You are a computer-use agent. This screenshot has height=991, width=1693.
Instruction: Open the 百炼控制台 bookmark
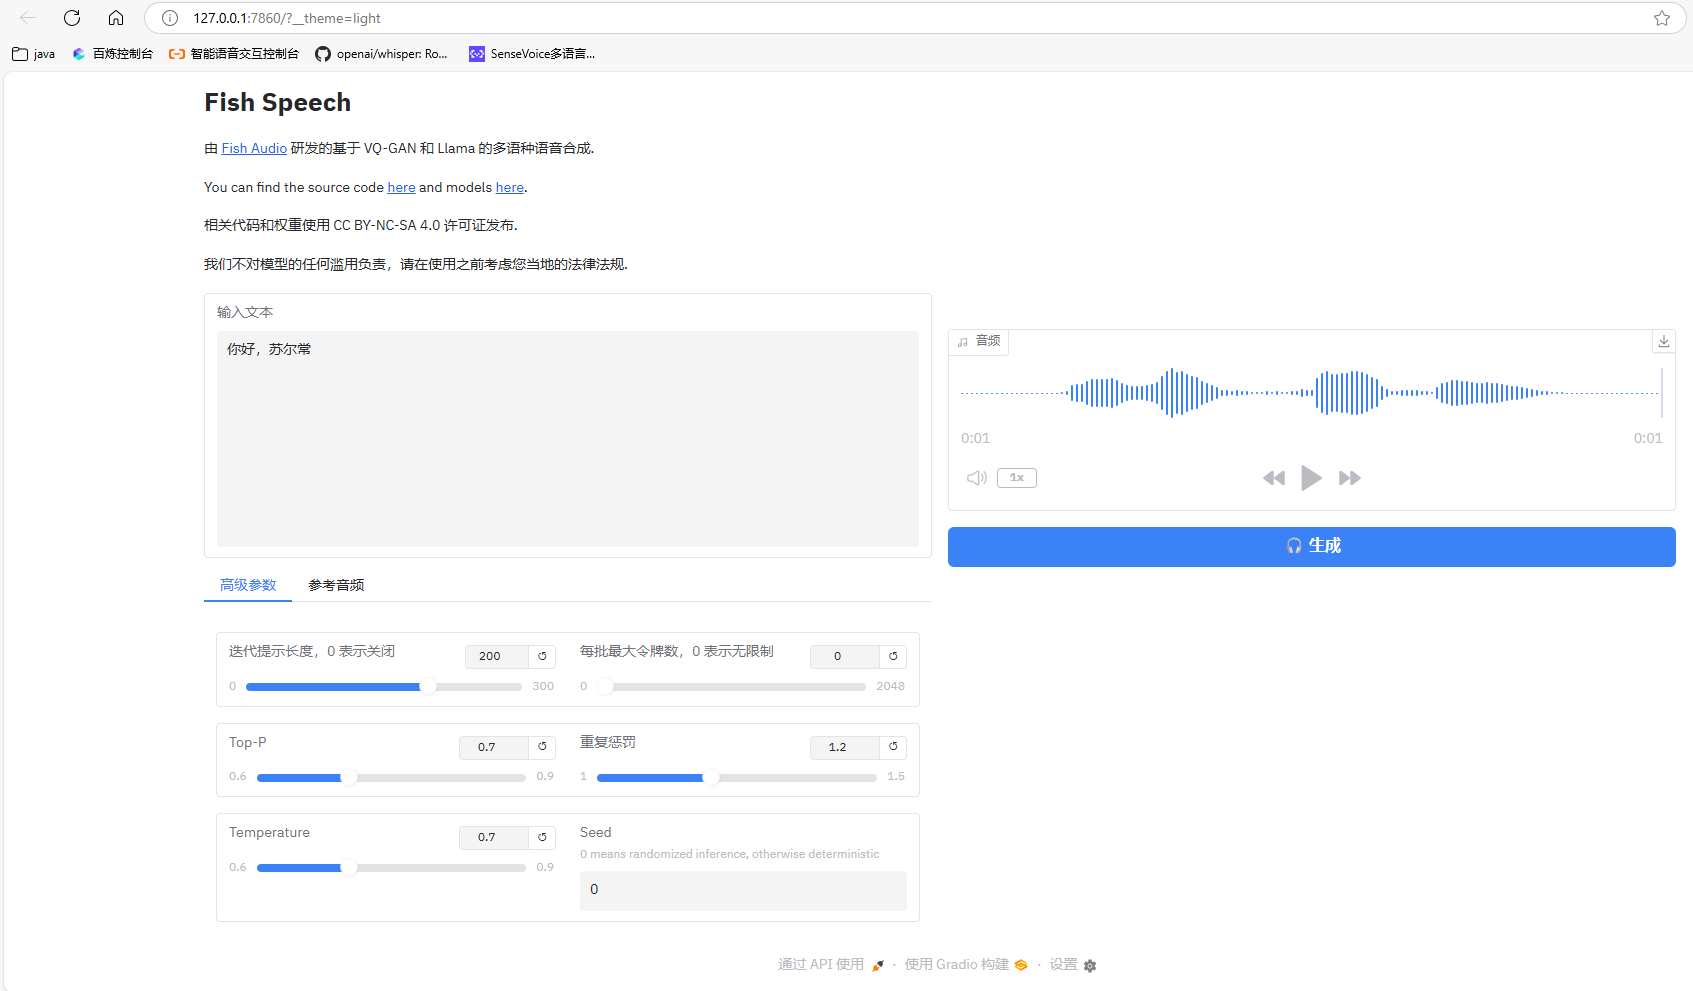[x=112, y=54]
